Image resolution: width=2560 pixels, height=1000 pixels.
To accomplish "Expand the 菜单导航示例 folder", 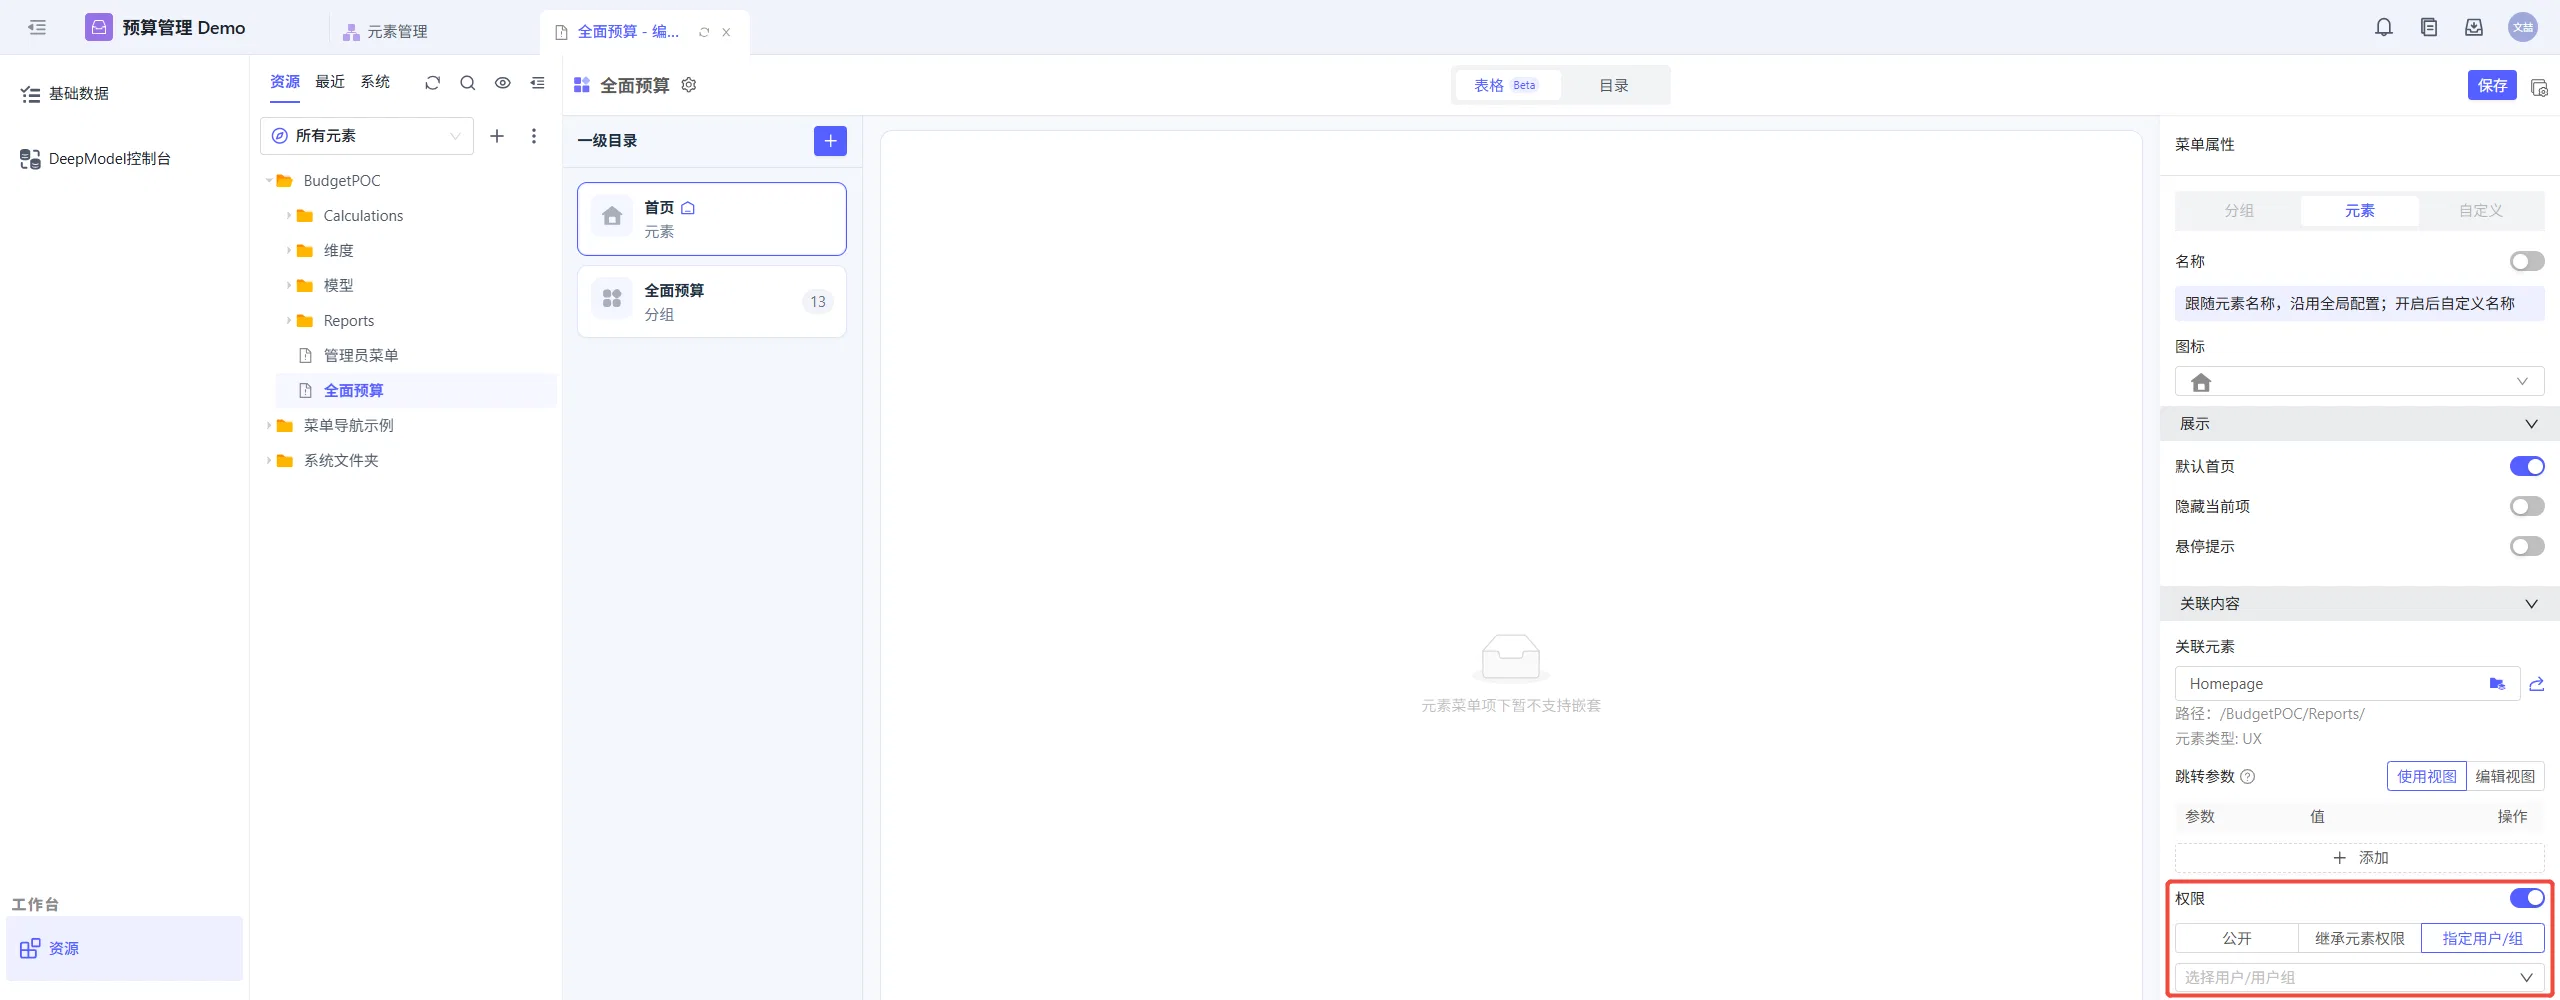I will (269, 426).
